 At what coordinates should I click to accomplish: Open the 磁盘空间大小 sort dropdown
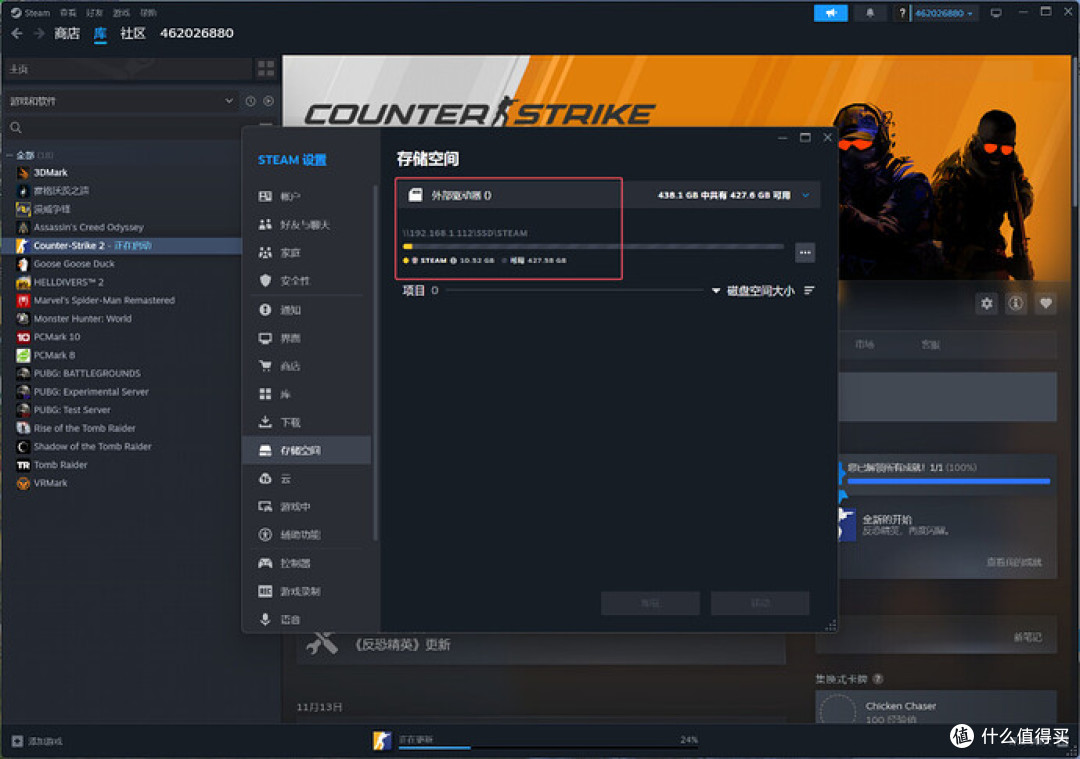[x=754, y=291]
